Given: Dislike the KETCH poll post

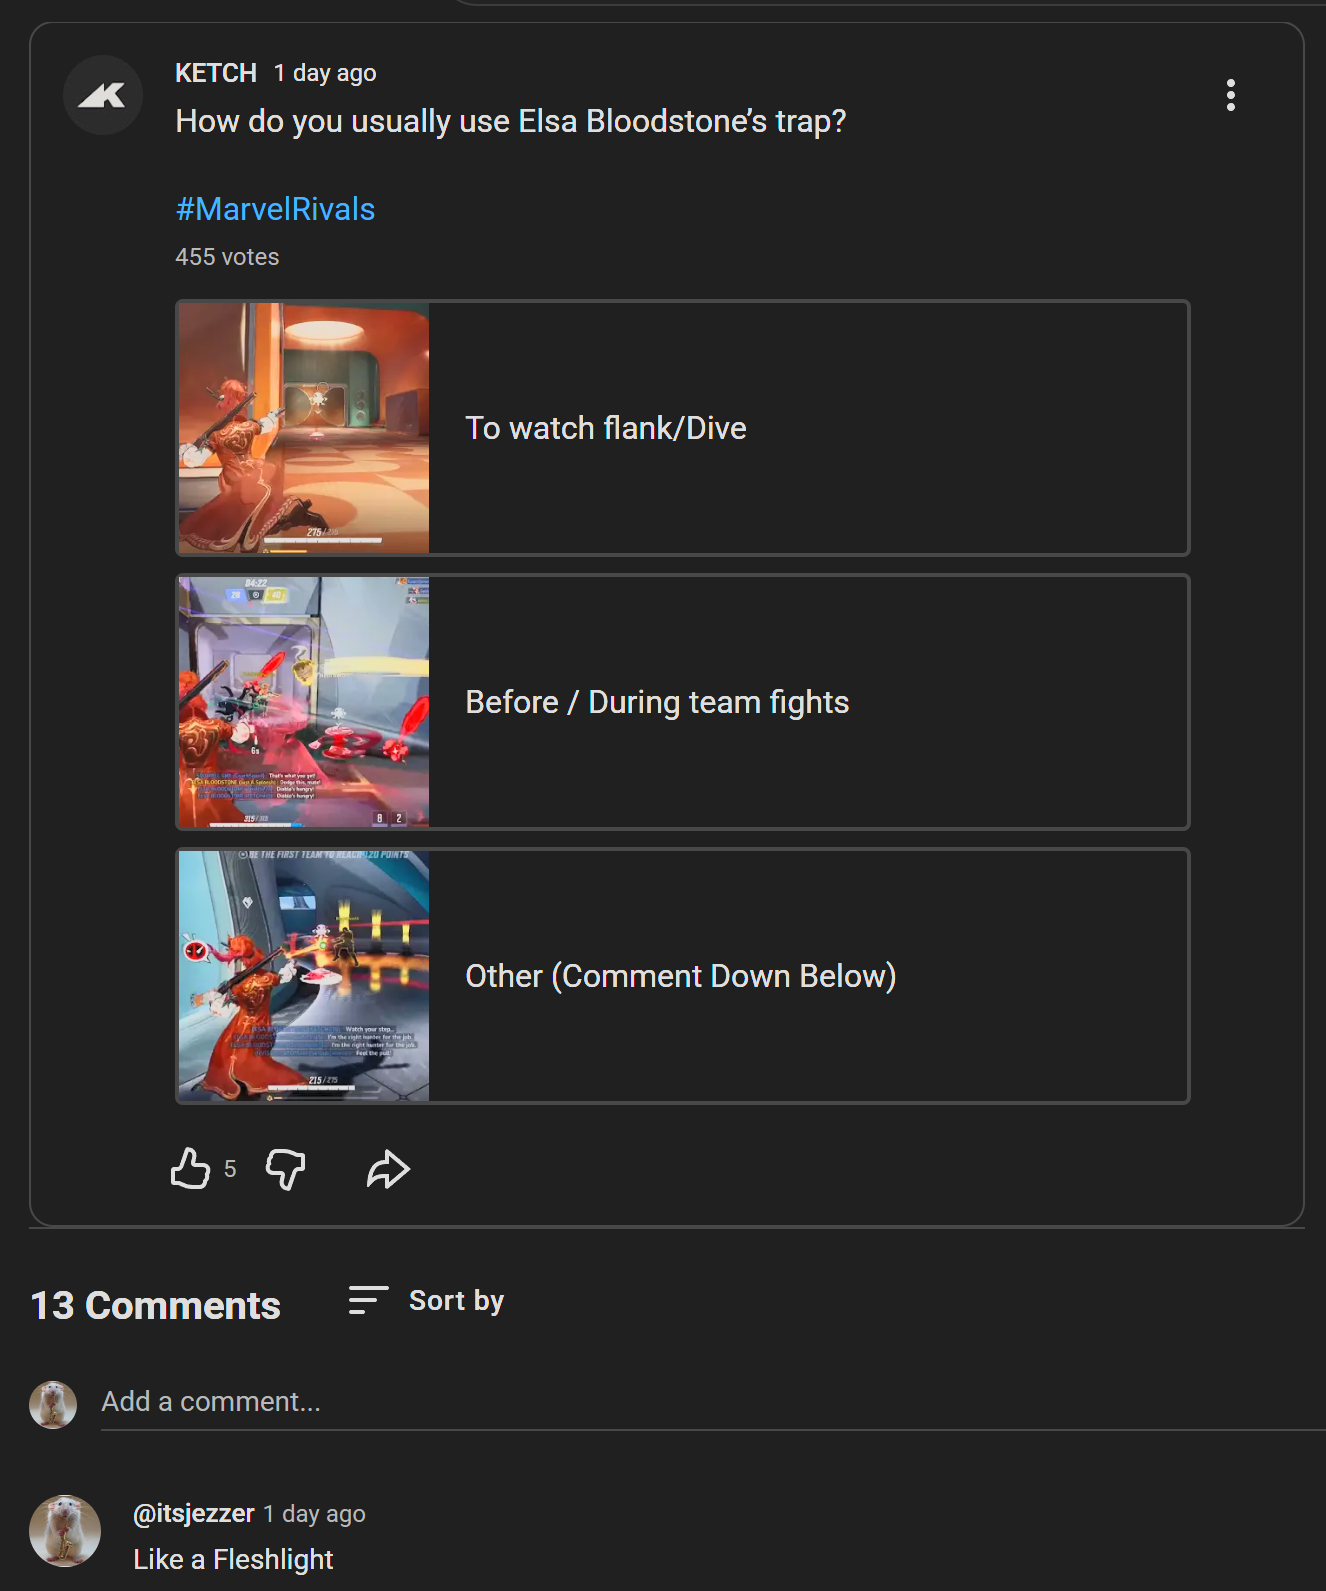Looking at the screenshot, I should coord(285,1168).
